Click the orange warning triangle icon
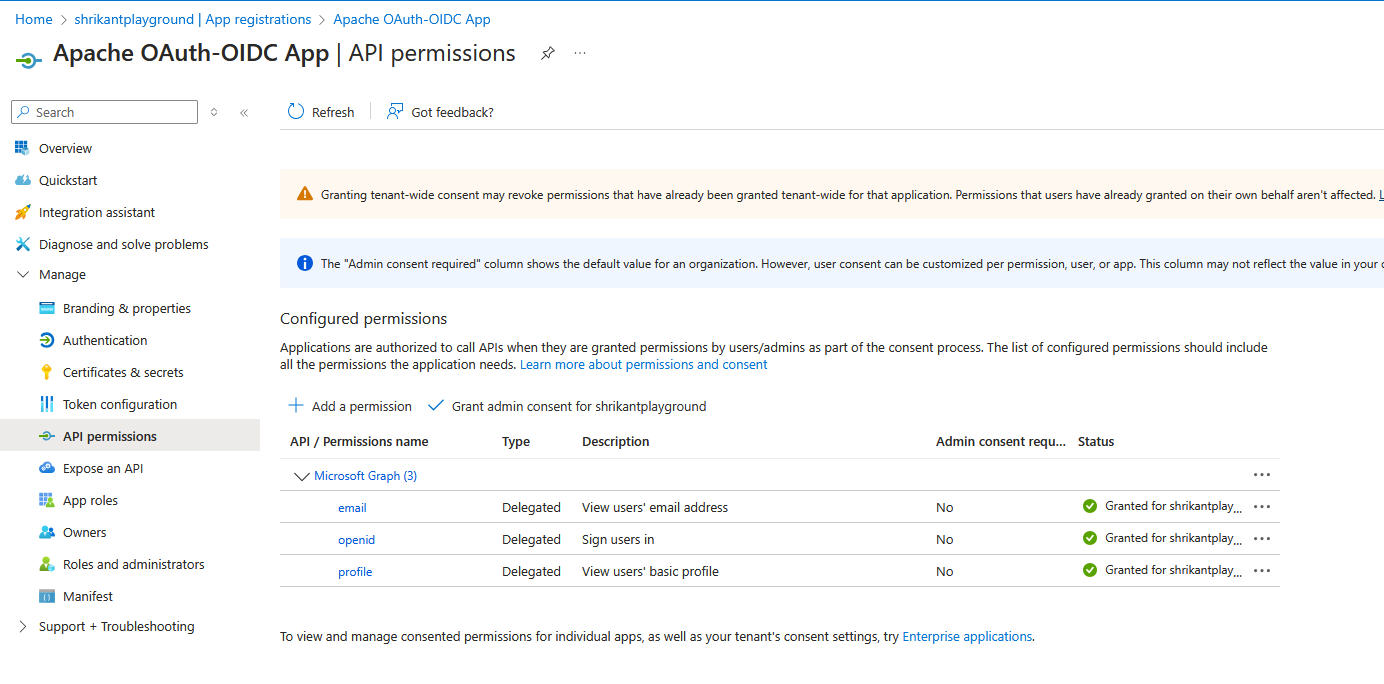This screenshot has width=1384, height=684. (305, 194)
